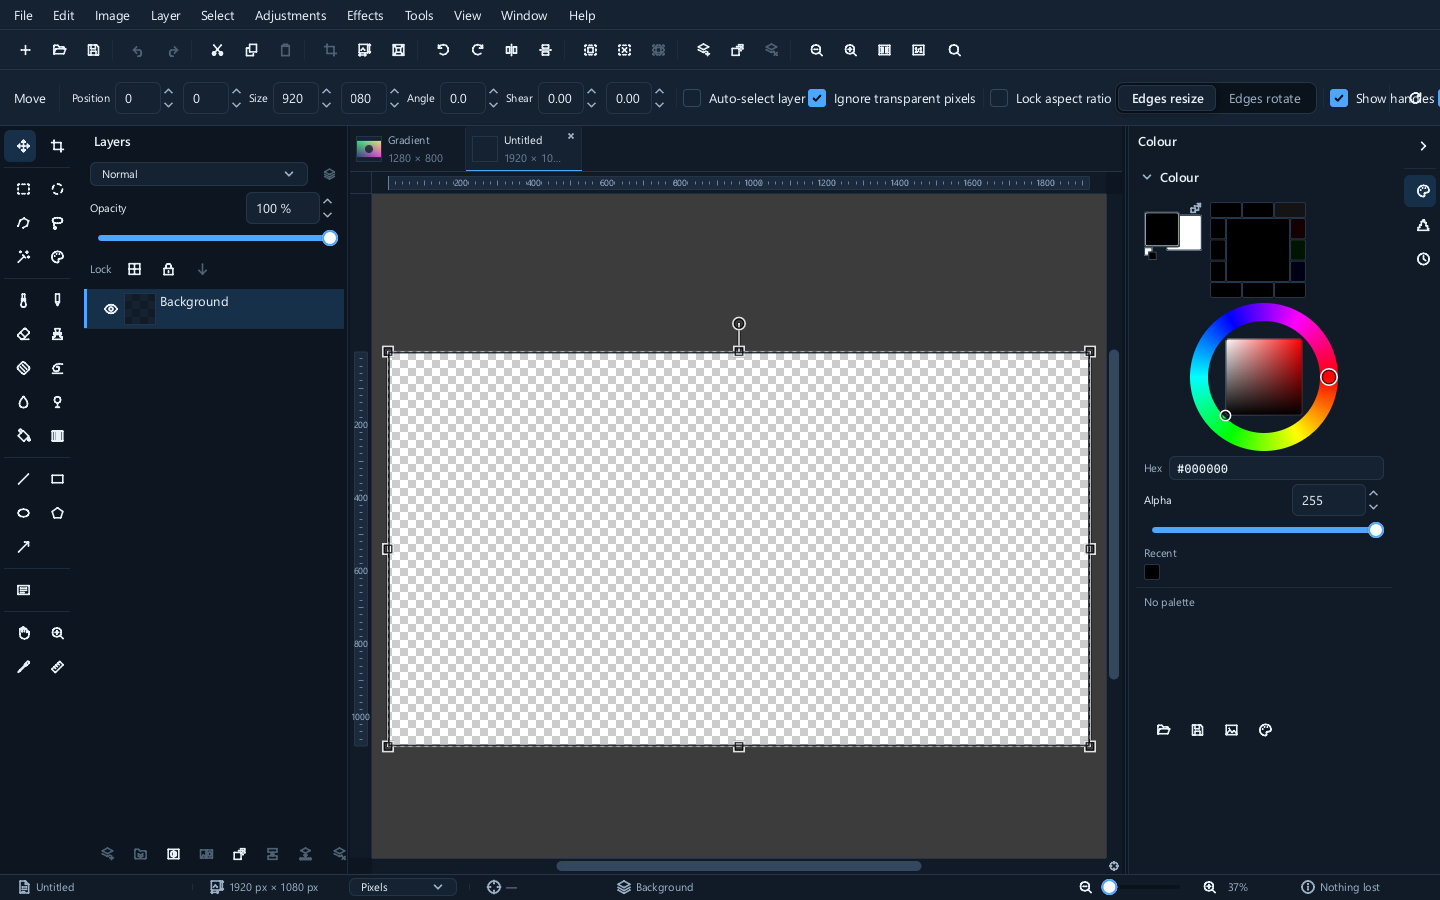
Task: Click the Alpha slider handle
Action: [x=1376, y=530]
